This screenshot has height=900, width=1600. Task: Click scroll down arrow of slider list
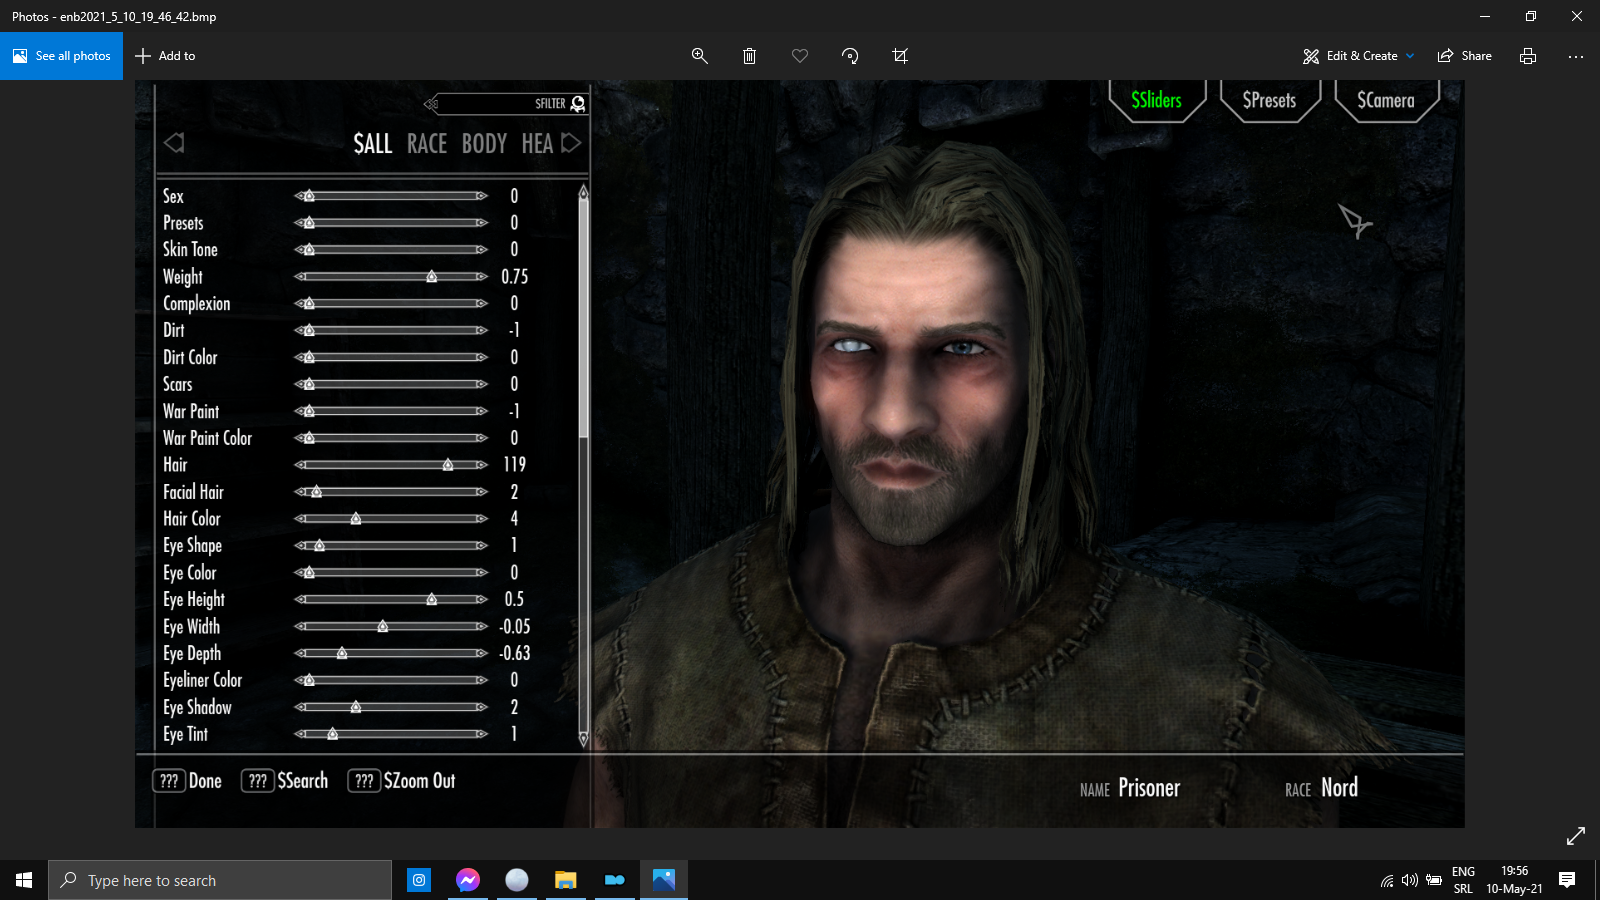pos(583,740)
